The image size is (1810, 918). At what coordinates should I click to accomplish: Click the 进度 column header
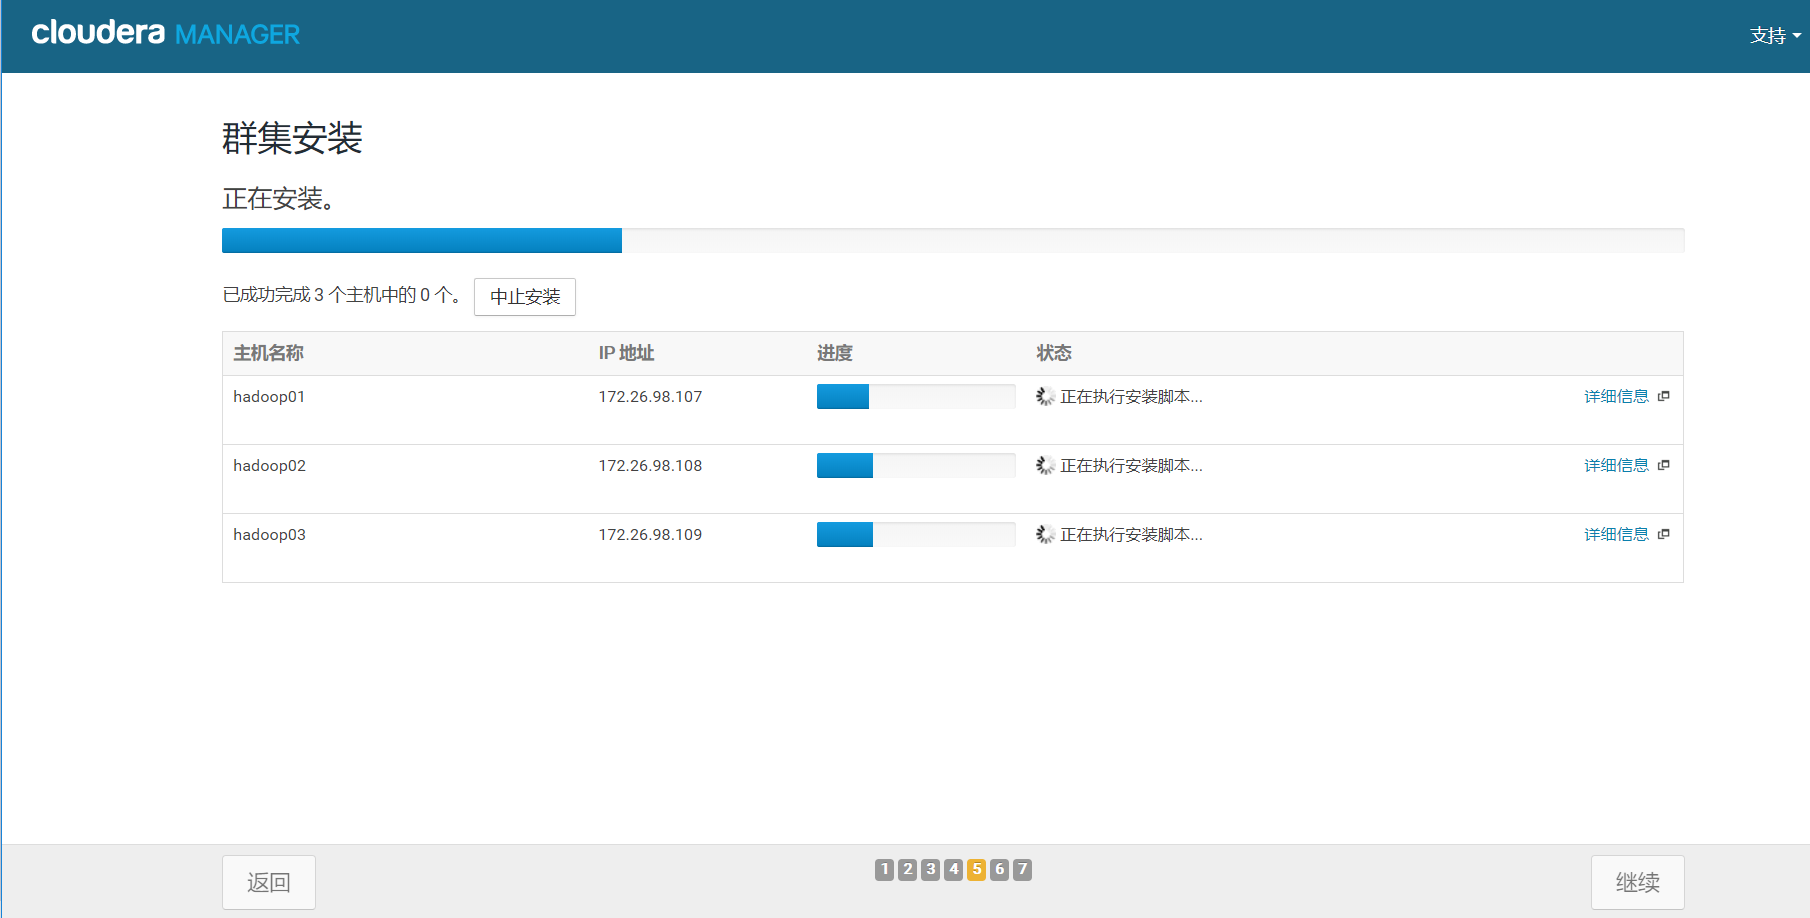(834, 353)
